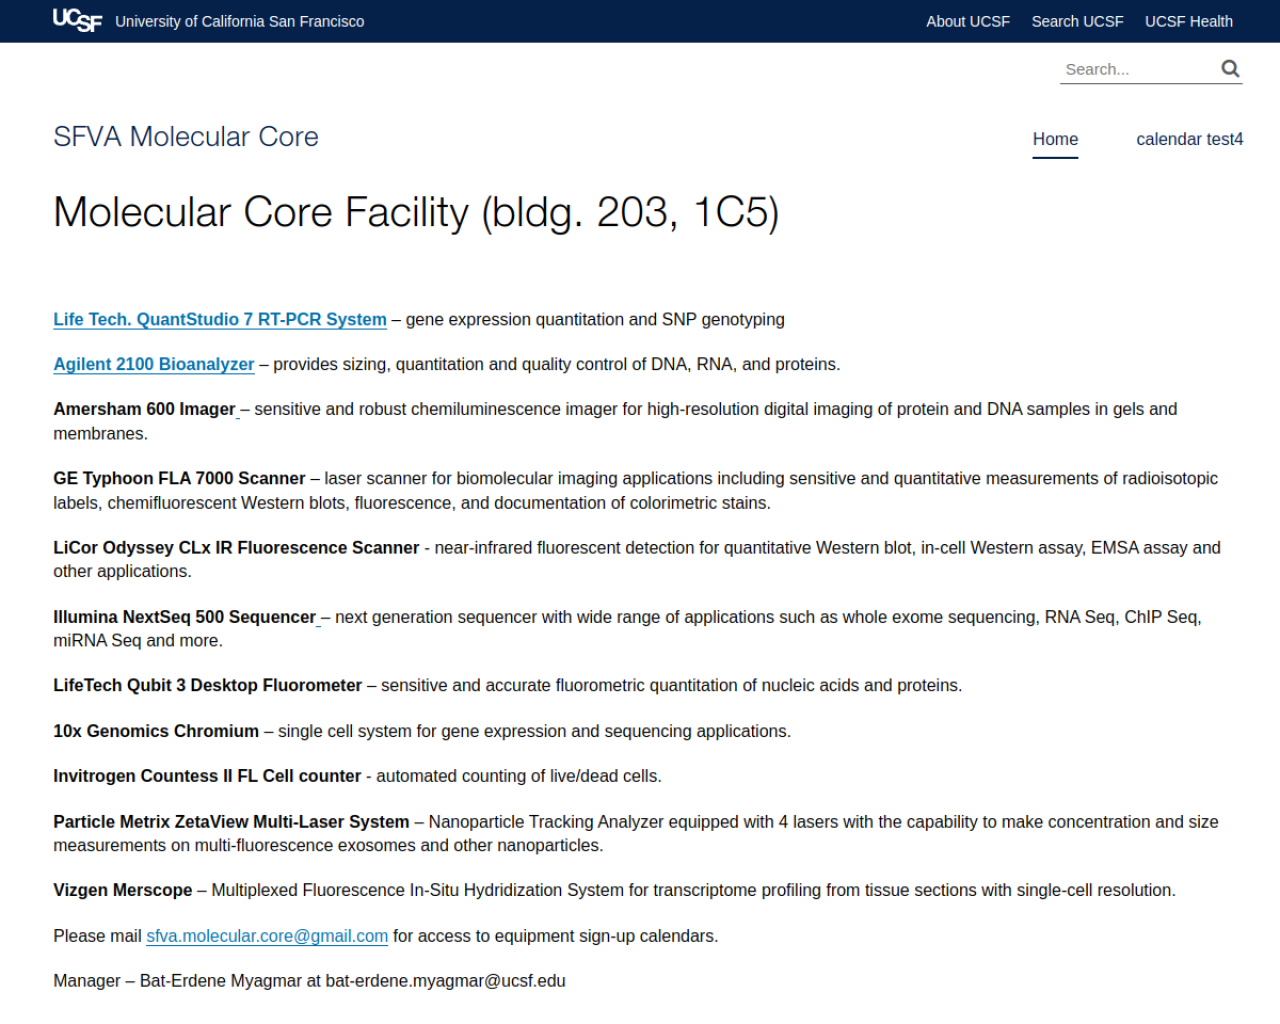This screenshot has width=1280, height=1024.
Task: Go to SFVA Molecular Core site title
Action: click(186, 136)
